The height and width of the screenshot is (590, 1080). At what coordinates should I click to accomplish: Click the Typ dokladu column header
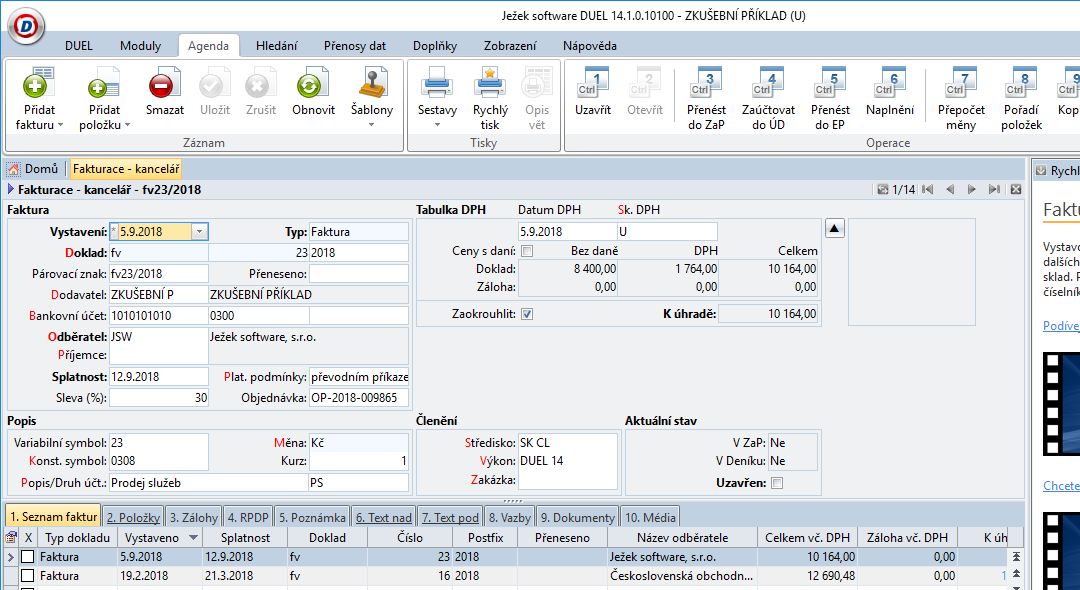tap(77, 538)
